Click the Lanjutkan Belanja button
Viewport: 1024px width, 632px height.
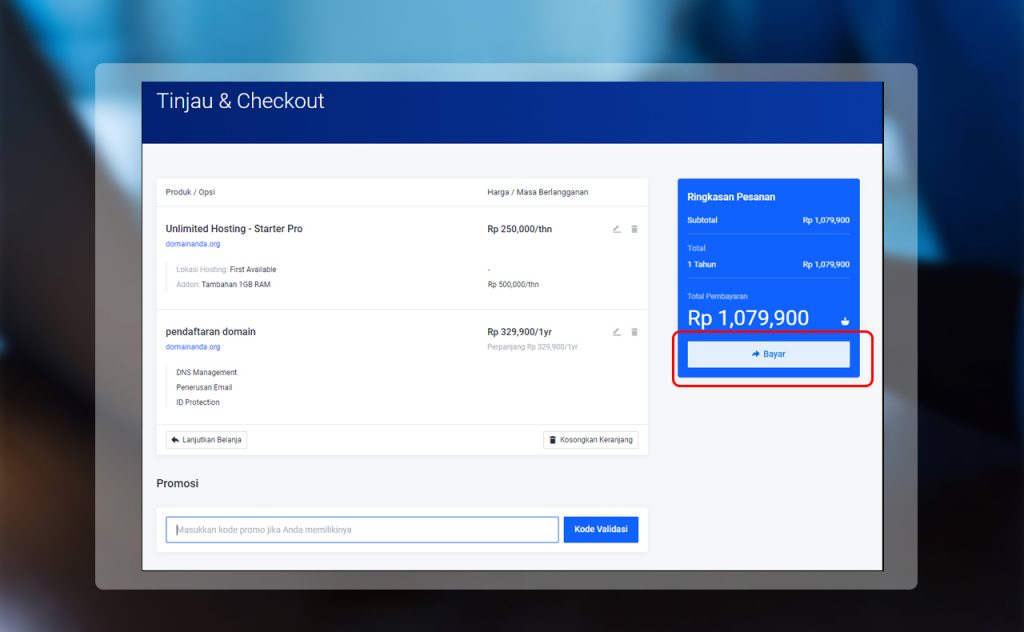coord(207,440)
